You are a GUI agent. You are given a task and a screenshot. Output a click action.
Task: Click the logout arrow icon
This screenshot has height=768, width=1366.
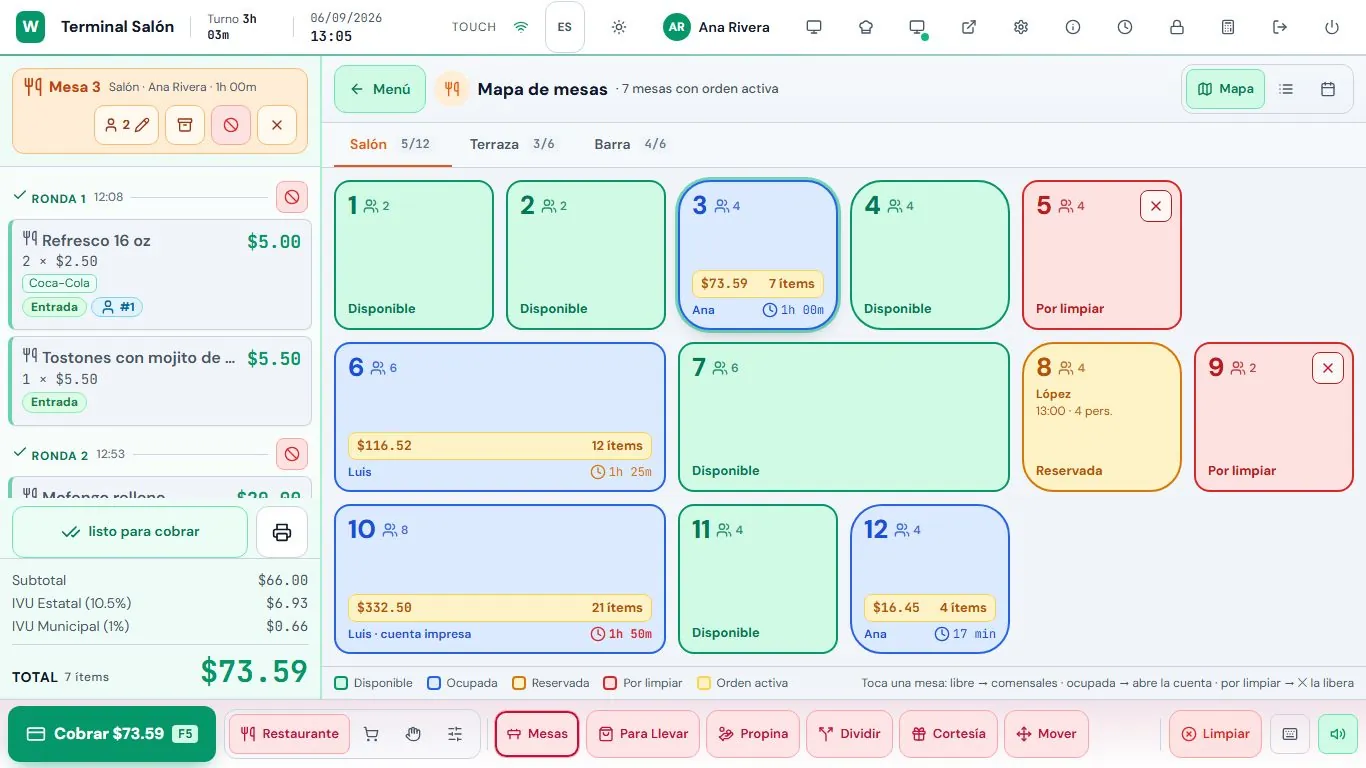1280,27
